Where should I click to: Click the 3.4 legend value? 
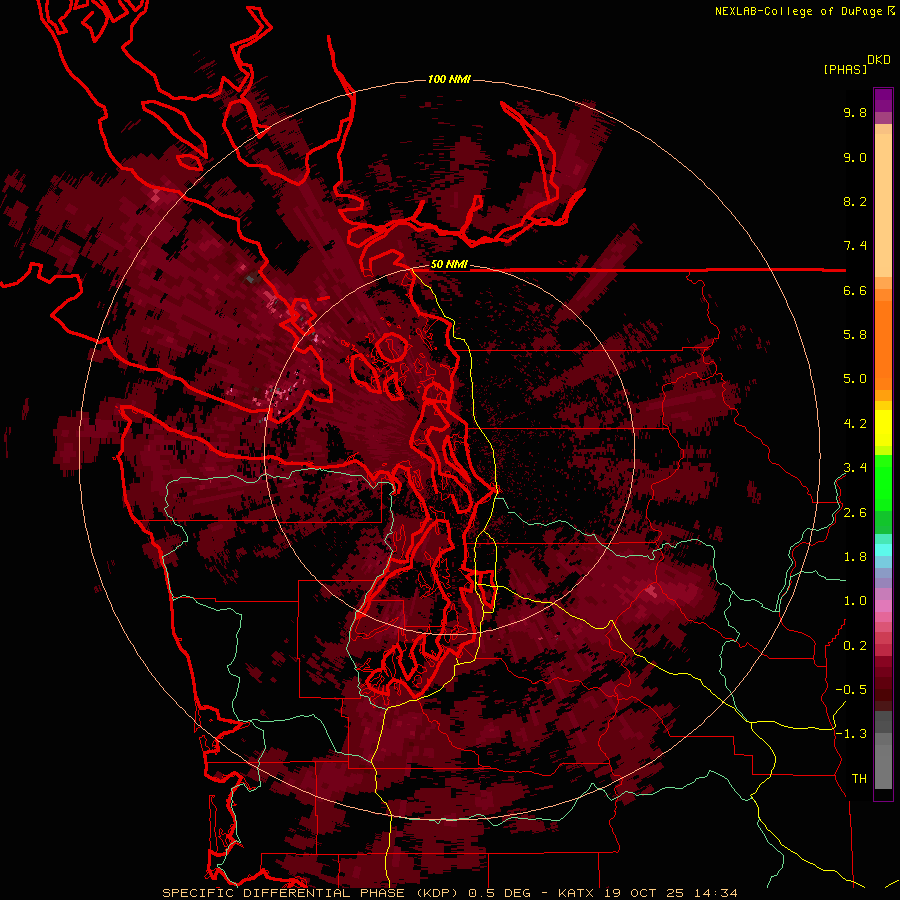pos(855,468)
